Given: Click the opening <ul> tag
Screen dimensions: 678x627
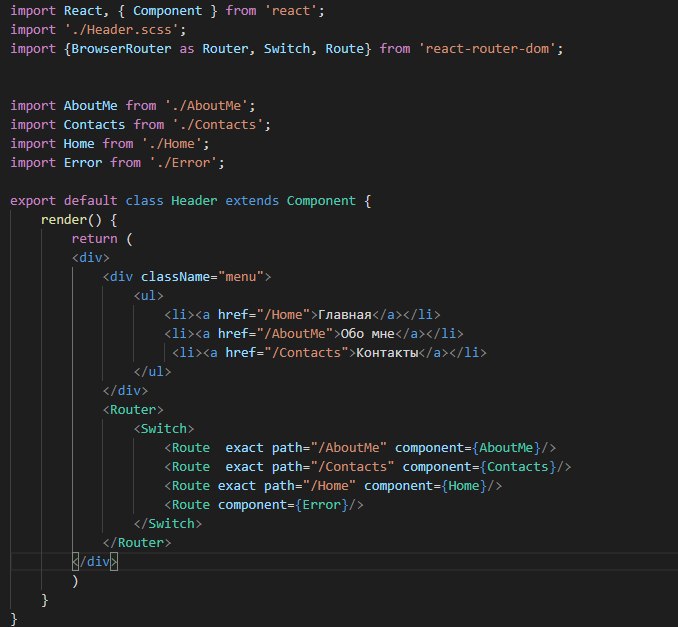Looking at the screenshot, I should click(148, 296).
